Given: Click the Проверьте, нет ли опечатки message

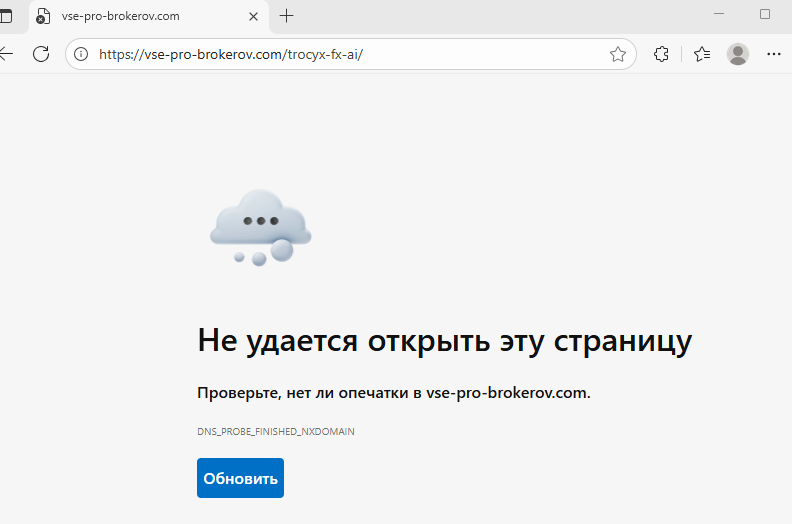Looking at the screenshot, I should coord(394,393).
